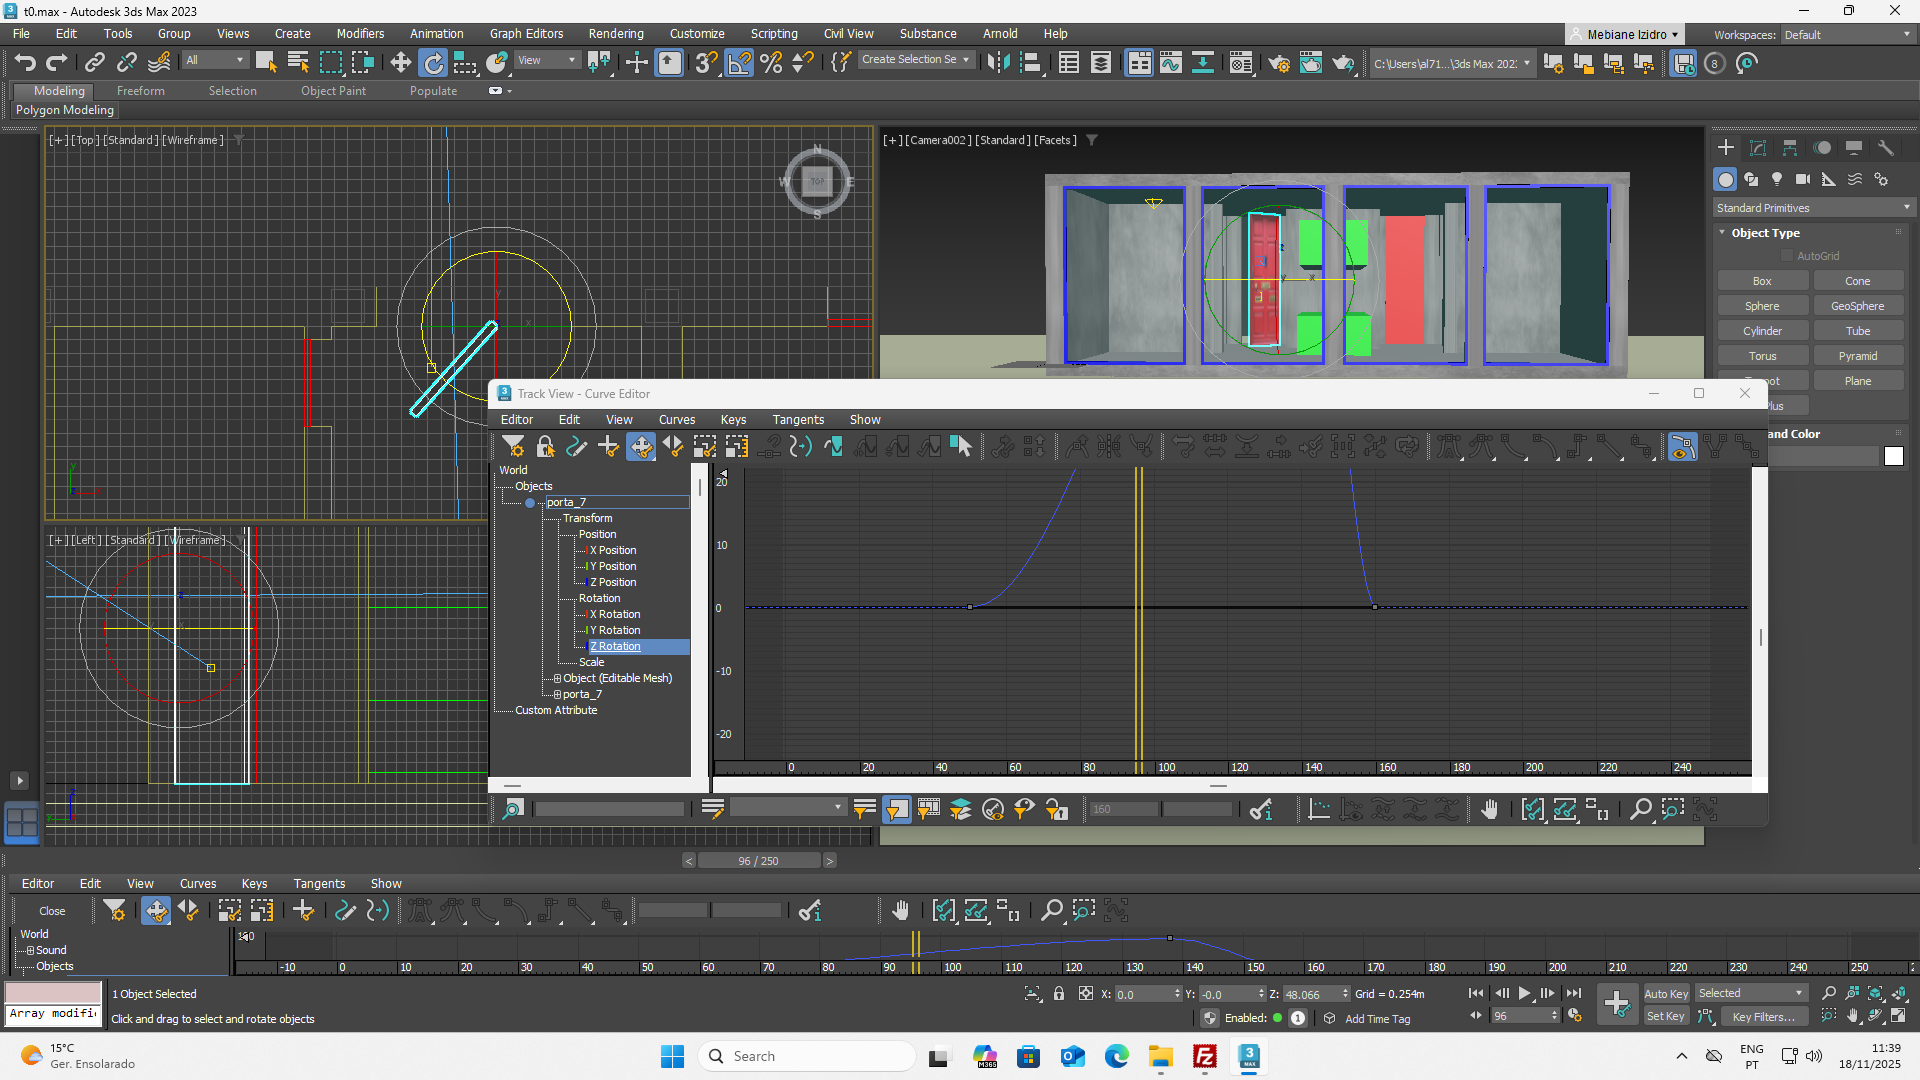Open the Graph Editors menu
This screenshot has height=1080, width=1920.
pyautogui.click(x=526, y=33)
